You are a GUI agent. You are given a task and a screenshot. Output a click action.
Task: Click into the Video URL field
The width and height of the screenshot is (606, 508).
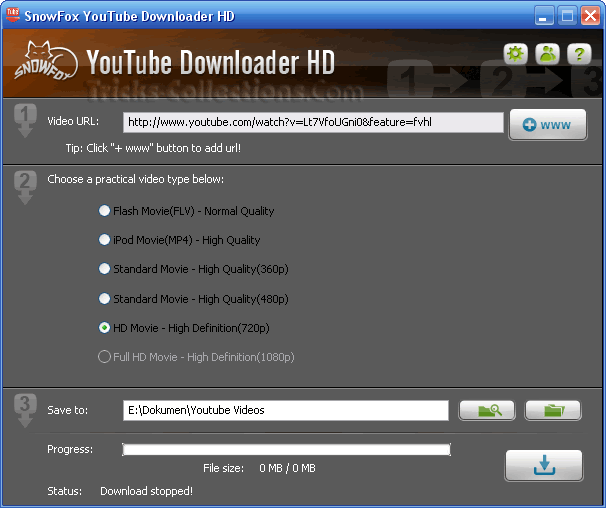313,123
